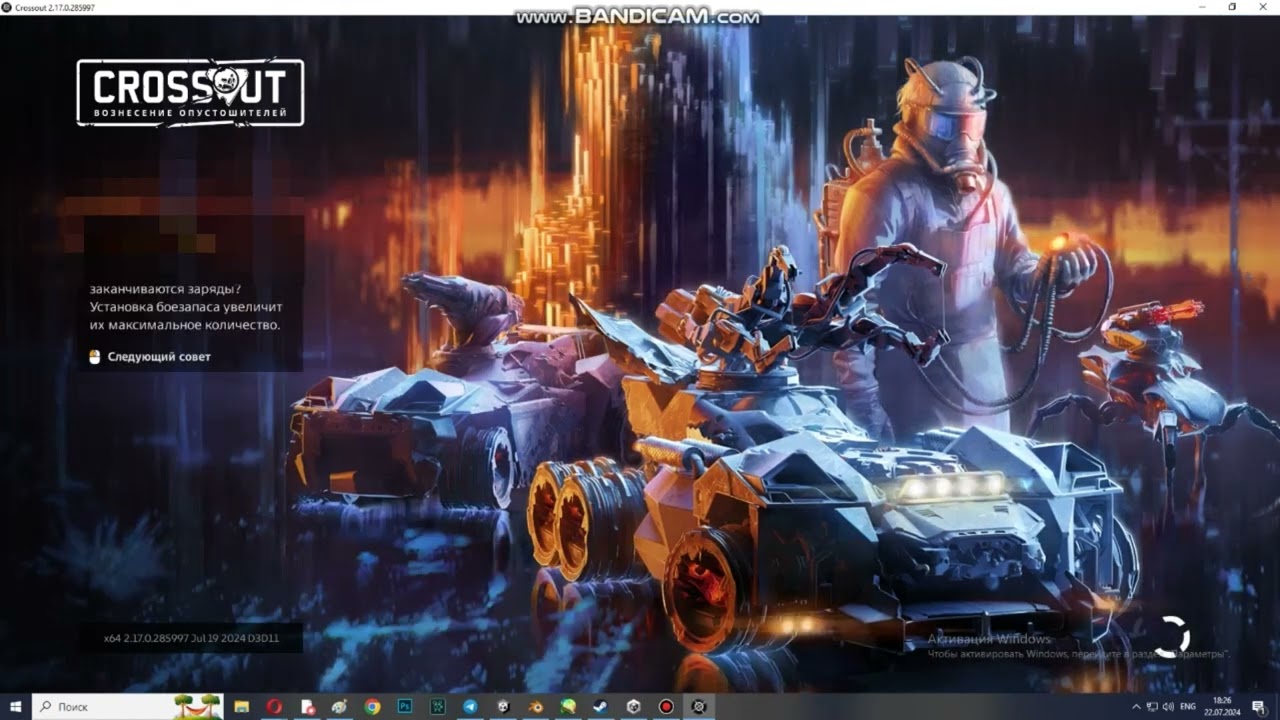The height and width of the screenshot is (720, 1280).
Task: Click version text 'x64 2.17.0.285997 Jul 19 2024 D3D11'
Action: [190, 638]
